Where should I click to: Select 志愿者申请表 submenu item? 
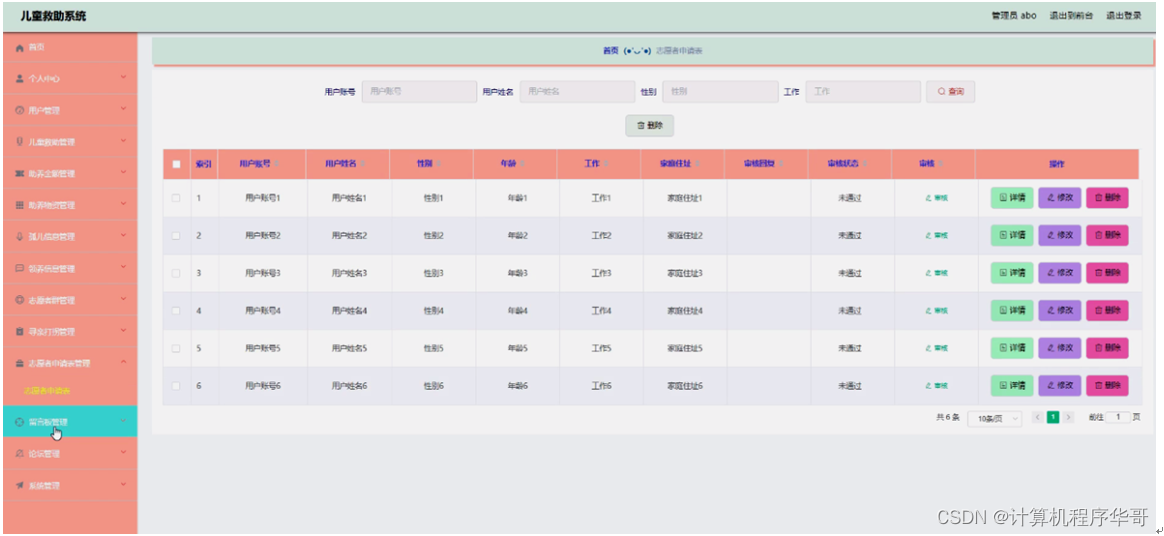coord(48,390)
